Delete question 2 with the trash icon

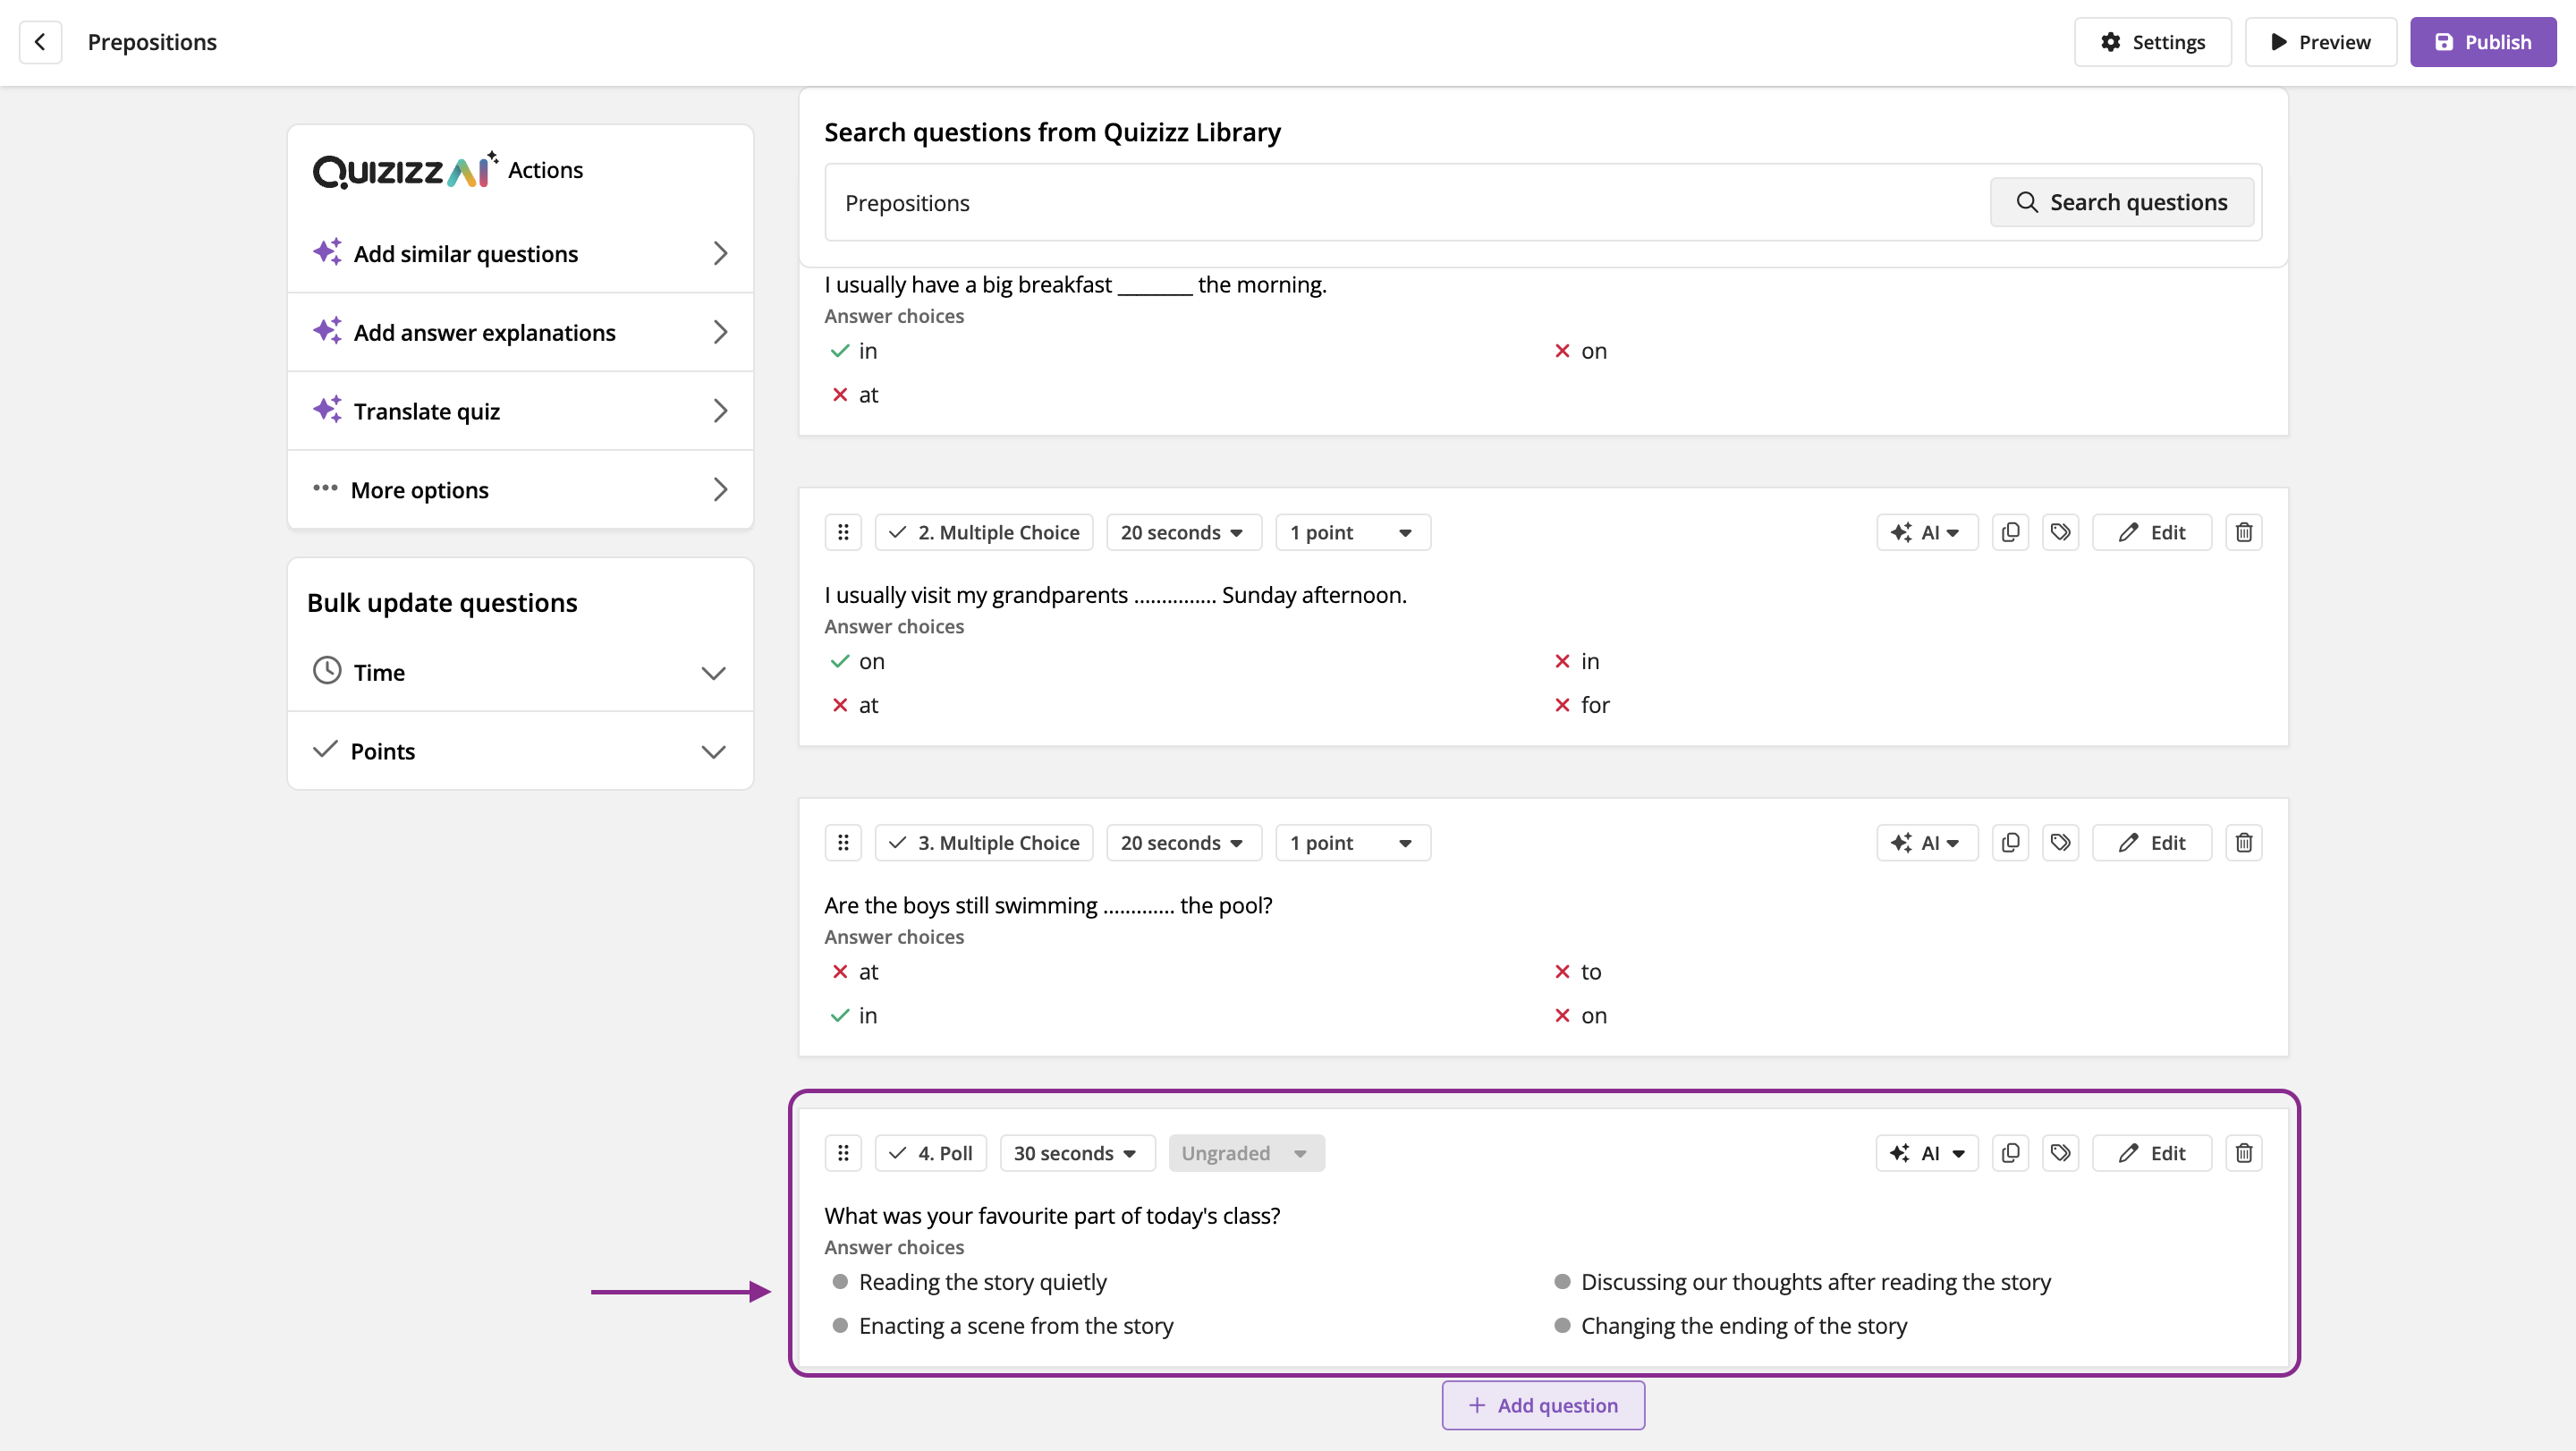point(2243,532)
